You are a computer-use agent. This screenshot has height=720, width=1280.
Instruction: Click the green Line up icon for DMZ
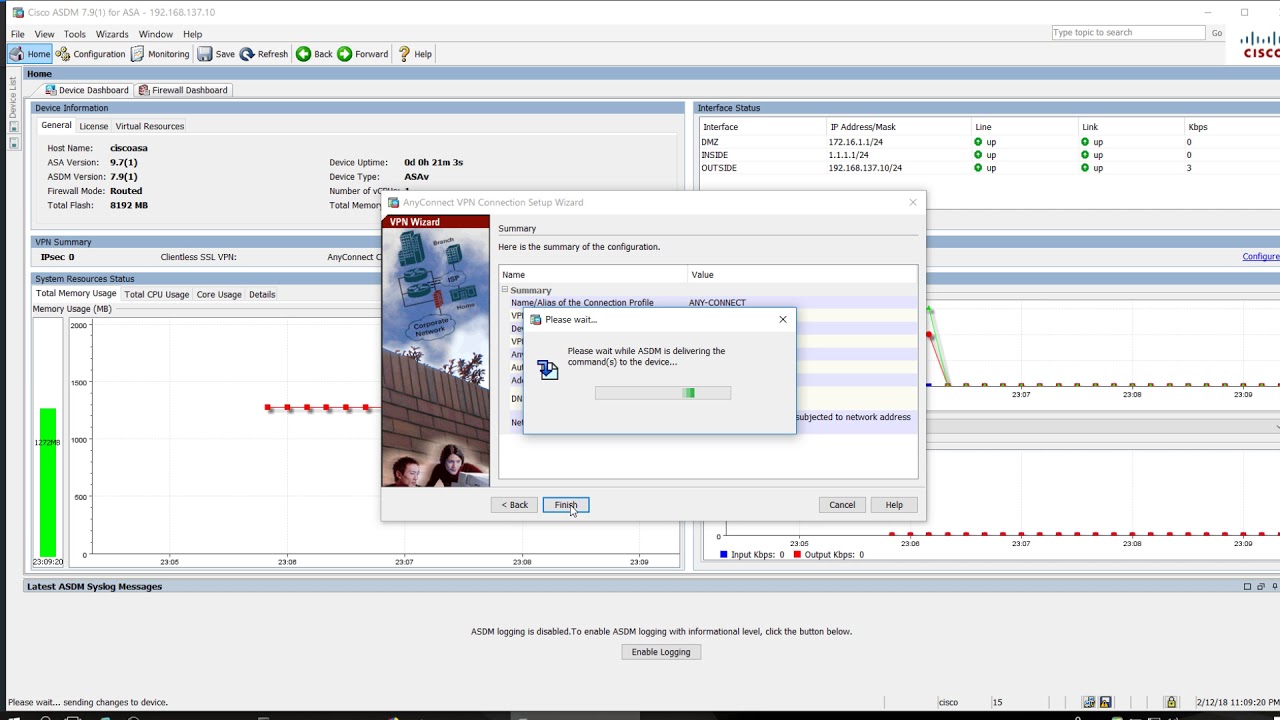click(978, 142)
